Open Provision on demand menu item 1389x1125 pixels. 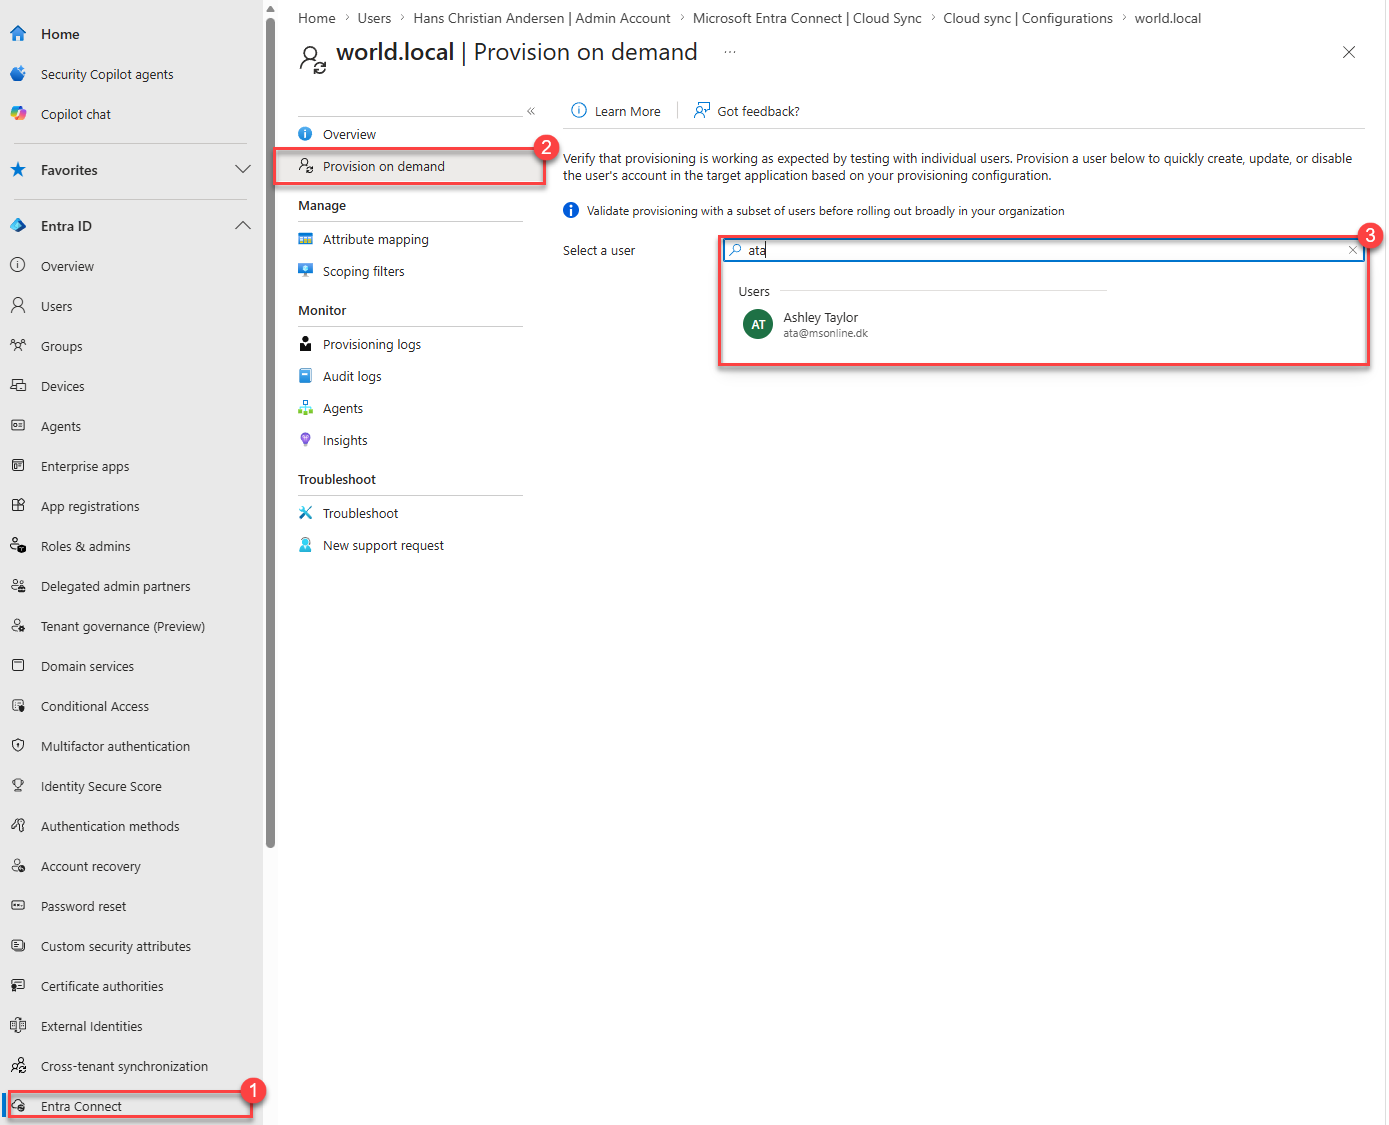pyautogui.click(x=410, y=166)
